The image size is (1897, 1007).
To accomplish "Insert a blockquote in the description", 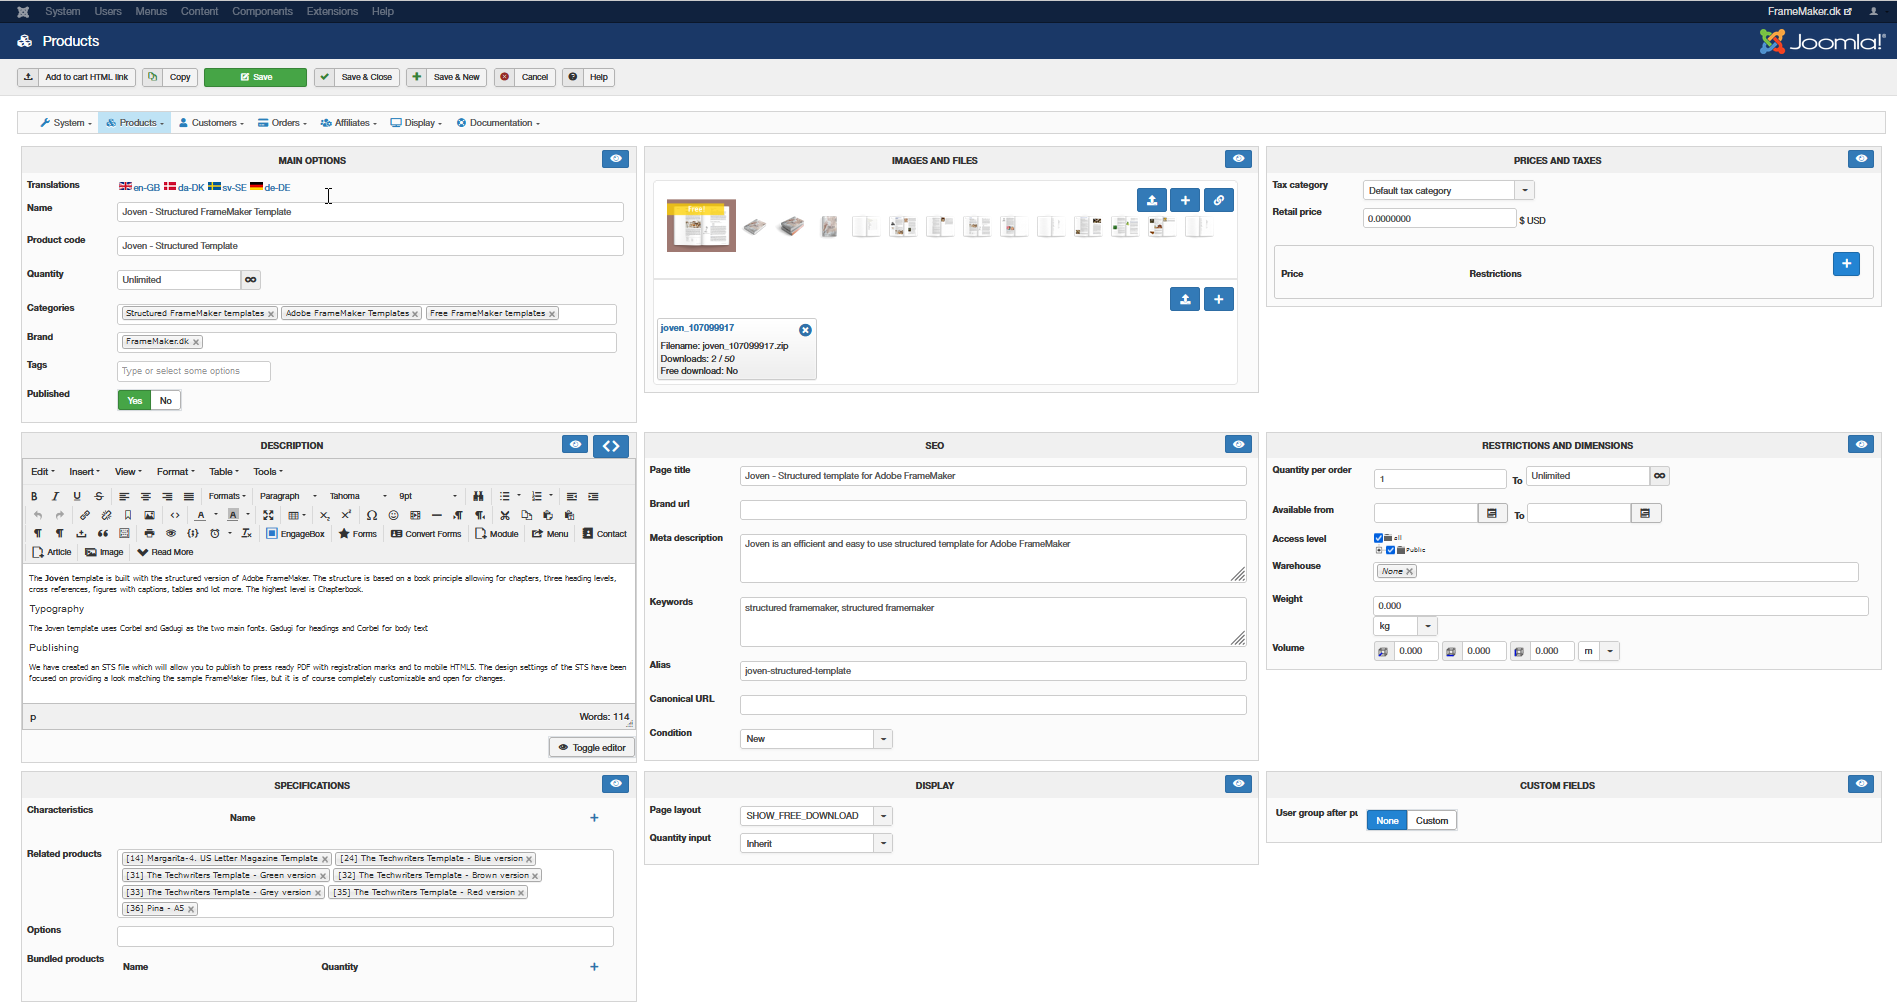I will pos(103,534).
